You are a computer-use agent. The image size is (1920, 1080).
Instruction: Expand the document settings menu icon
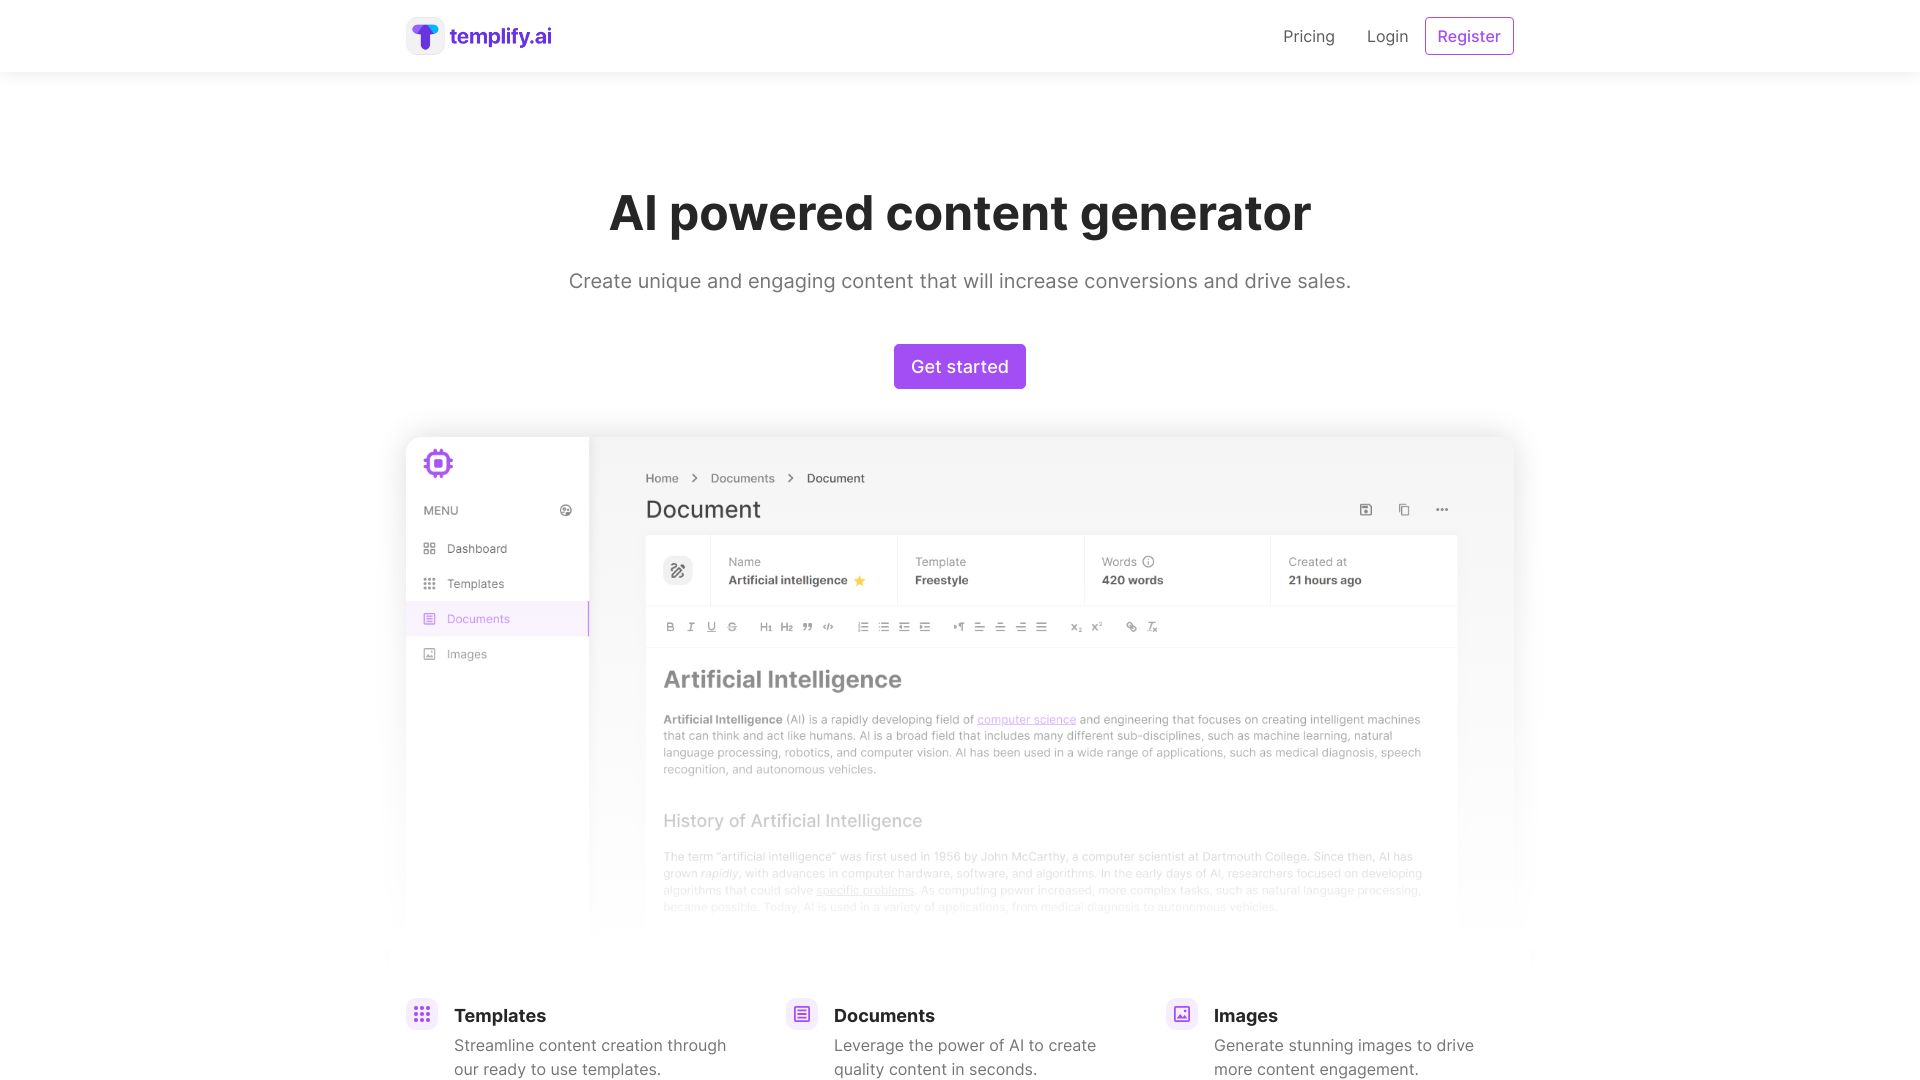[x=1443, y=509]
